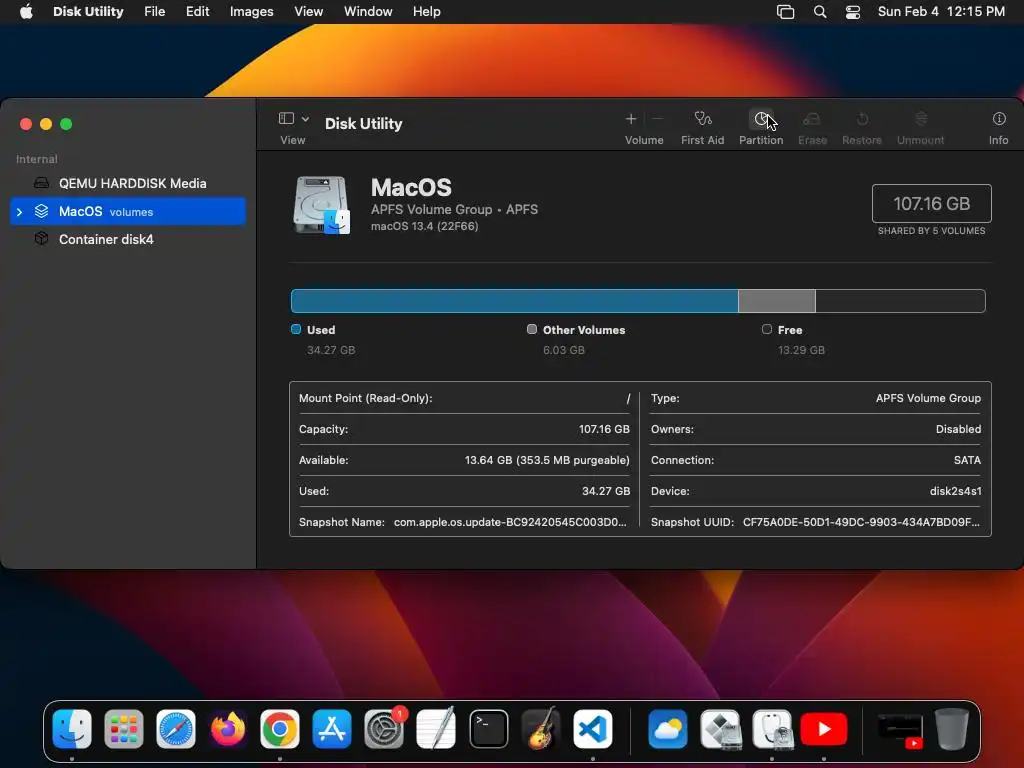Add a new volume with the plus button

point(630,119)
